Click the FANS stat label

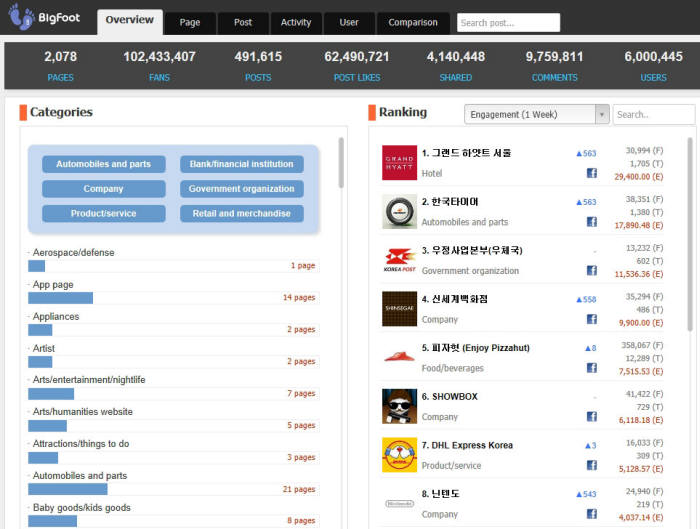[159, 77]
